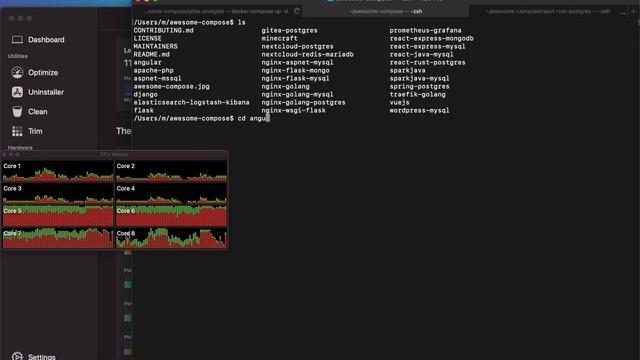The image size is (640, 360).
Task: Click 'LICENSE' in terminal listing
Action: 147,38
